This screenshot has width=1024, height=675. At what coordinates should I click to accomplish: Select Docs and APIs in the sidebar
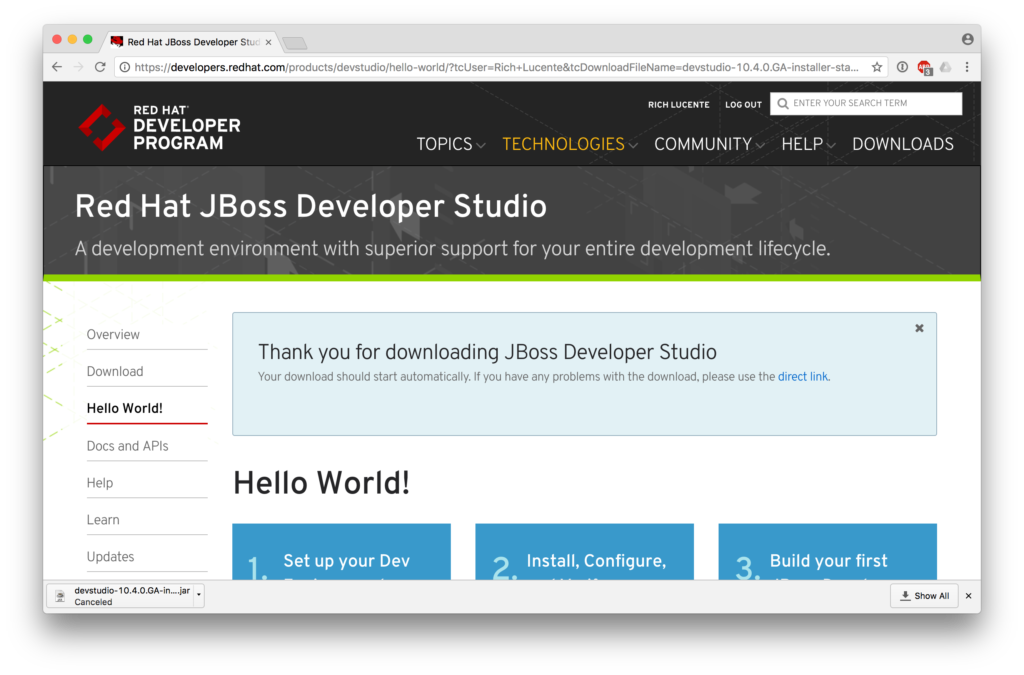(x=127, y=446)
